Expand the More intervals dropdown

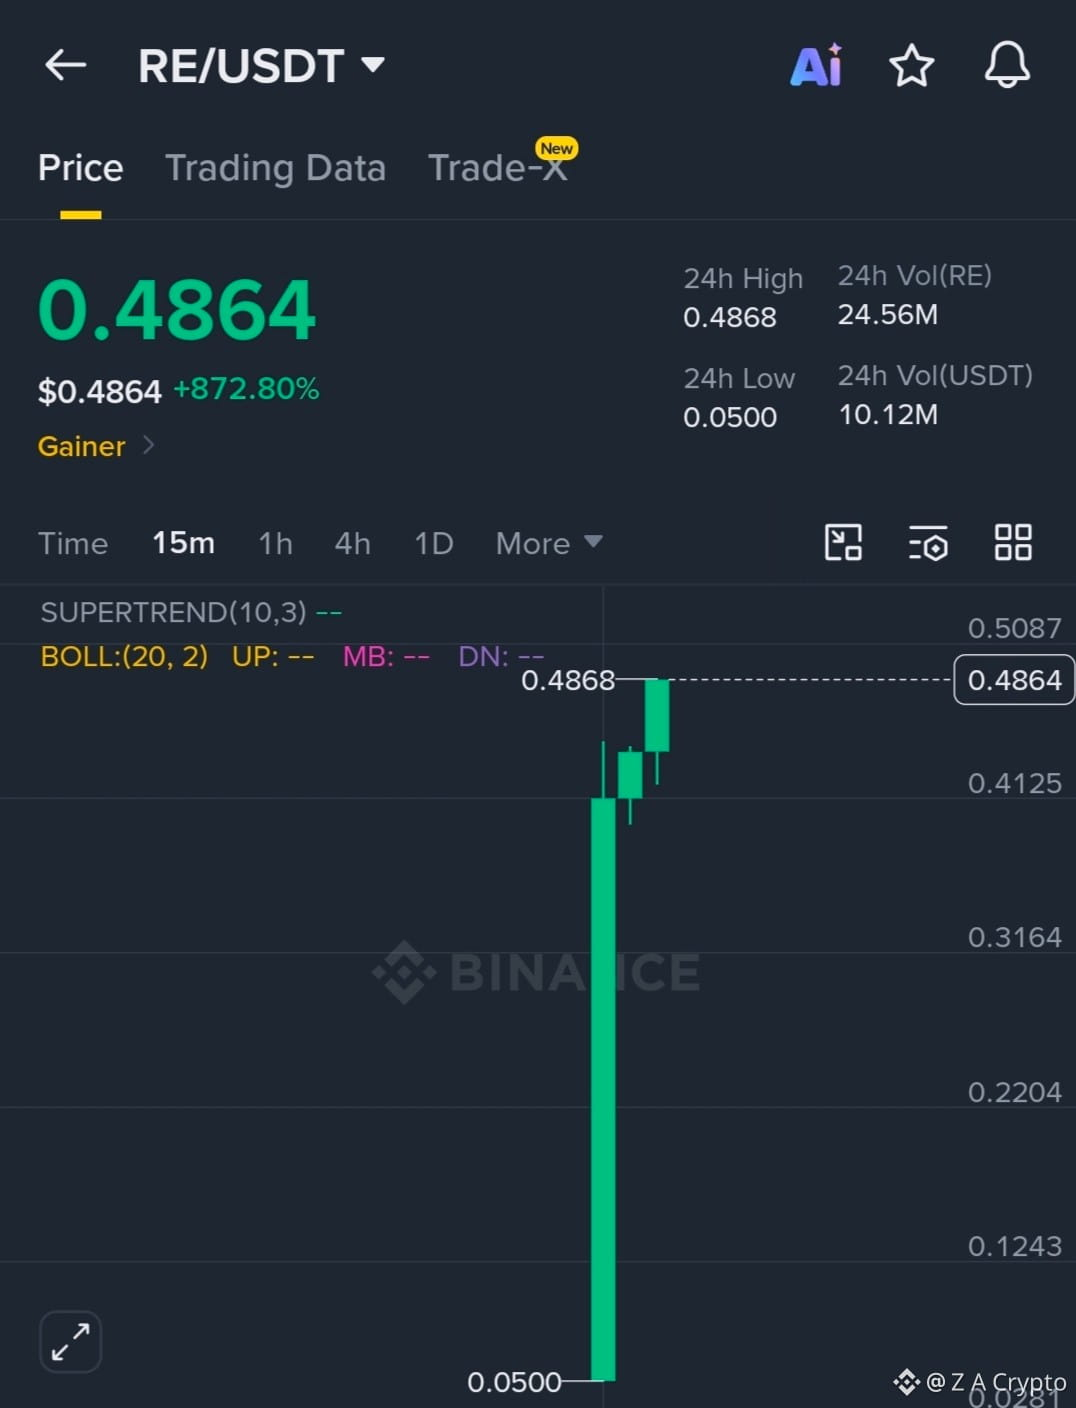pos(549,543)
